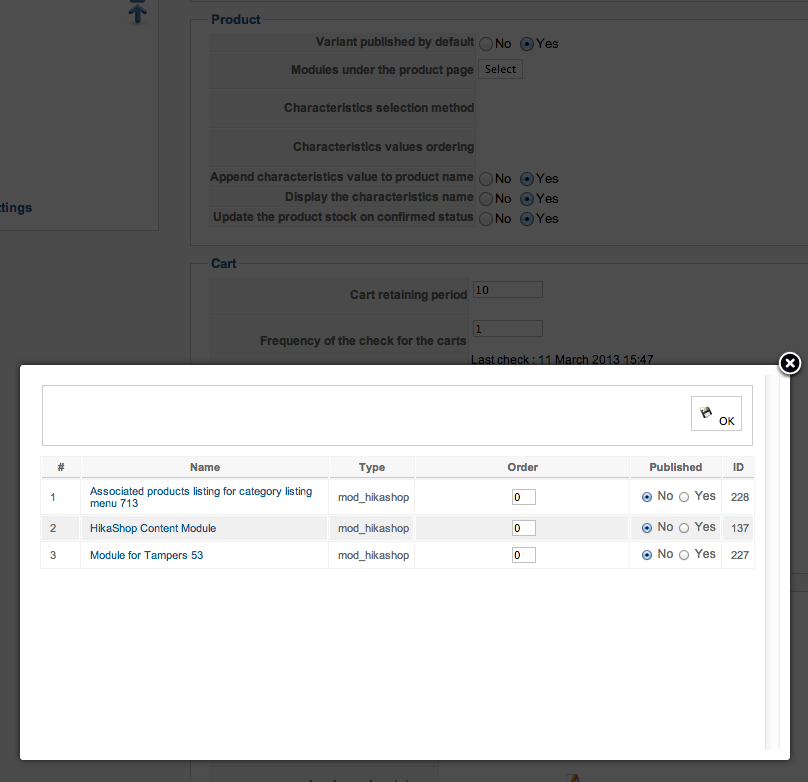Click the Type column header
Image resolution: width=808 pixels, height=782 pixels.
pos(372,467)
